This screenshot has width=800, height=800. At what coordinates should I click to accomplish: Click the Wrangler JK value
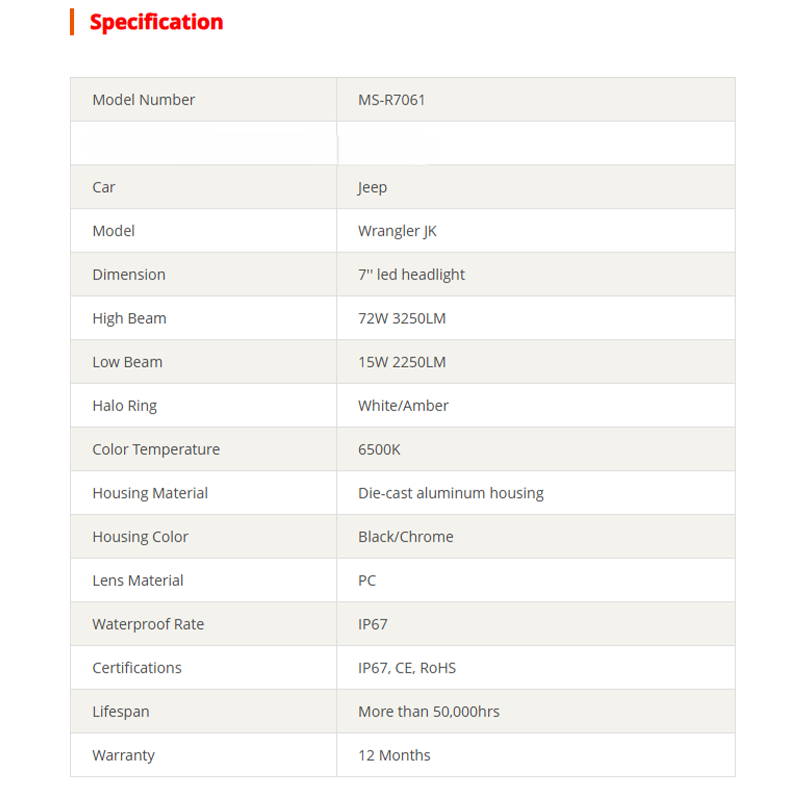point(397,231)
